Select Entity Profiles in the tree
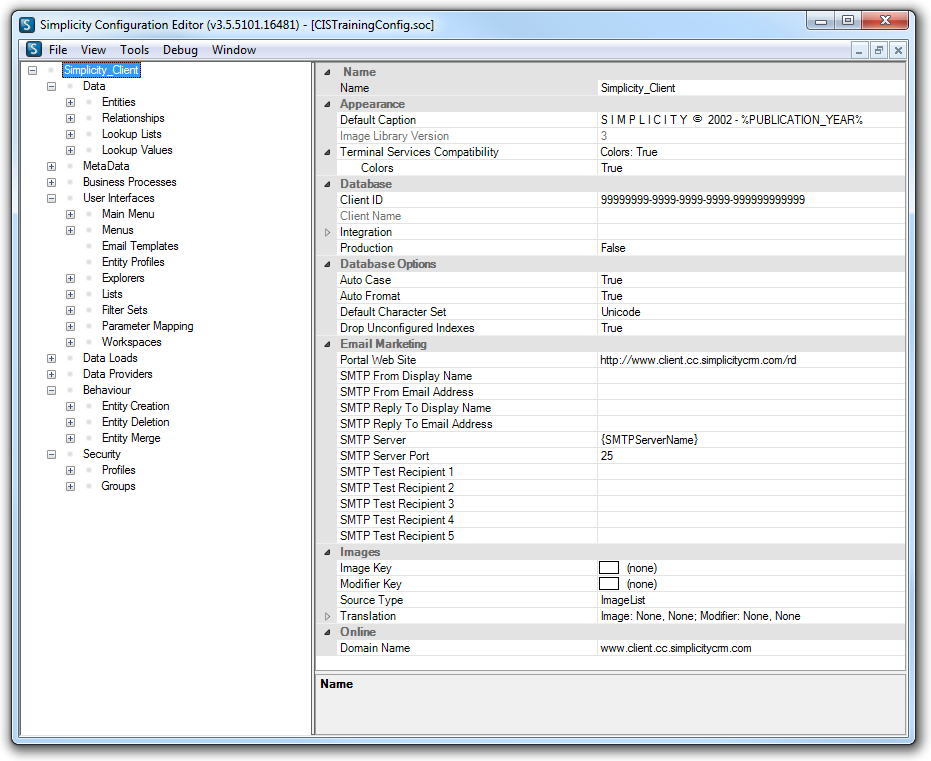Viewport: 931px width, 761px height. [x=133, y=262]
